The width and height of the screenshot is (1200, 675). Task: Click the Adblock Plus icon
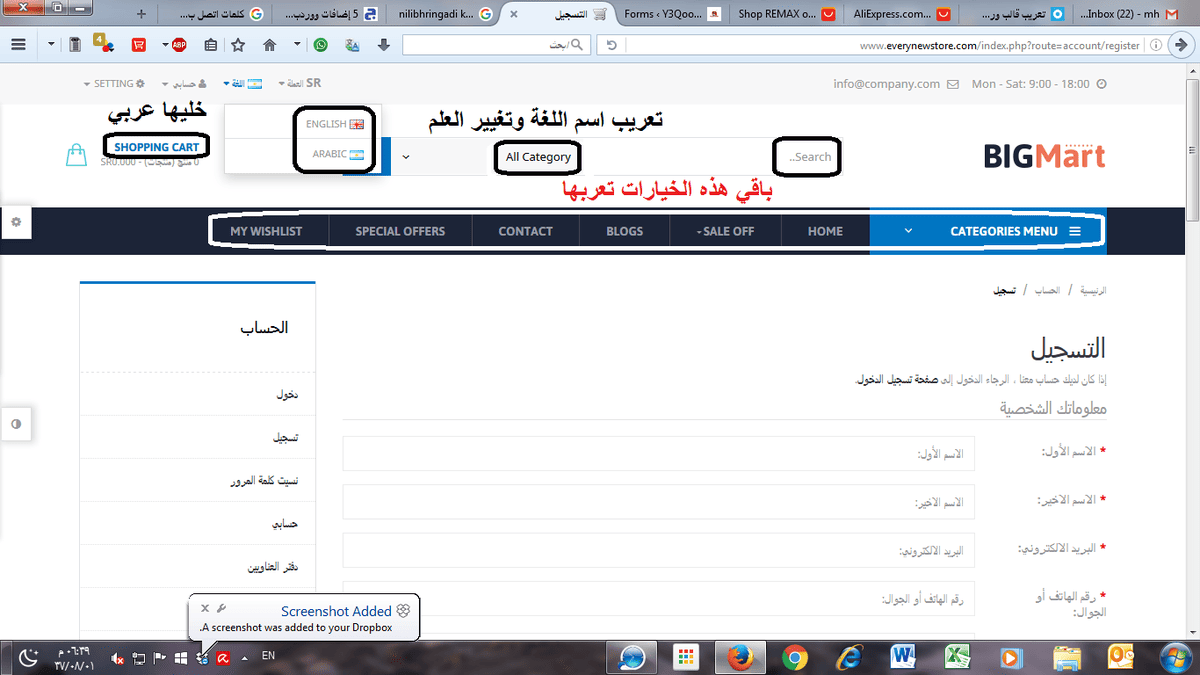[179, 45]
